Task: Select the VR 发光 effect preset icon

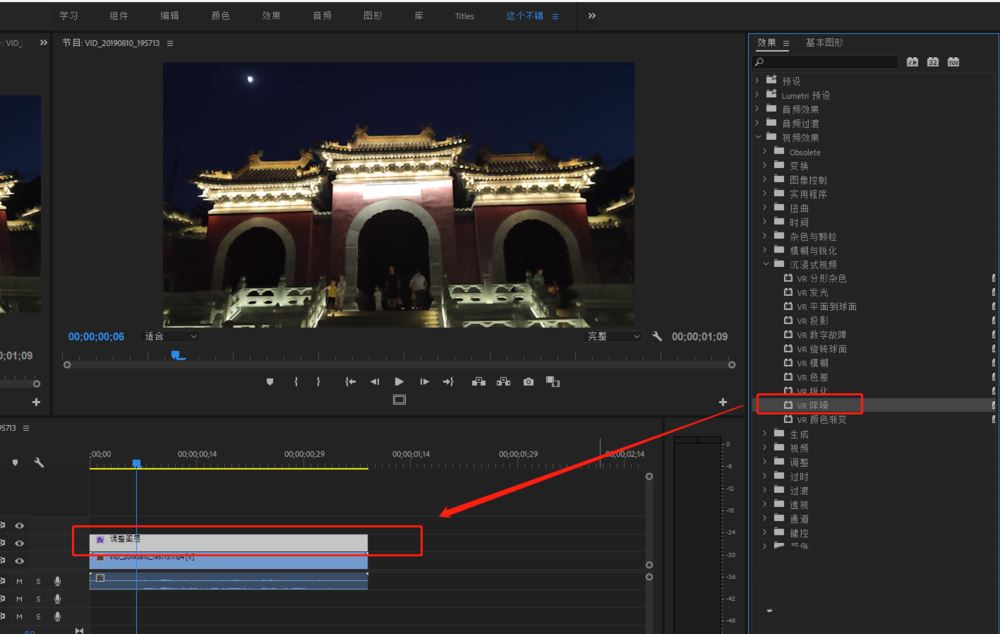Action: [788, 292]
